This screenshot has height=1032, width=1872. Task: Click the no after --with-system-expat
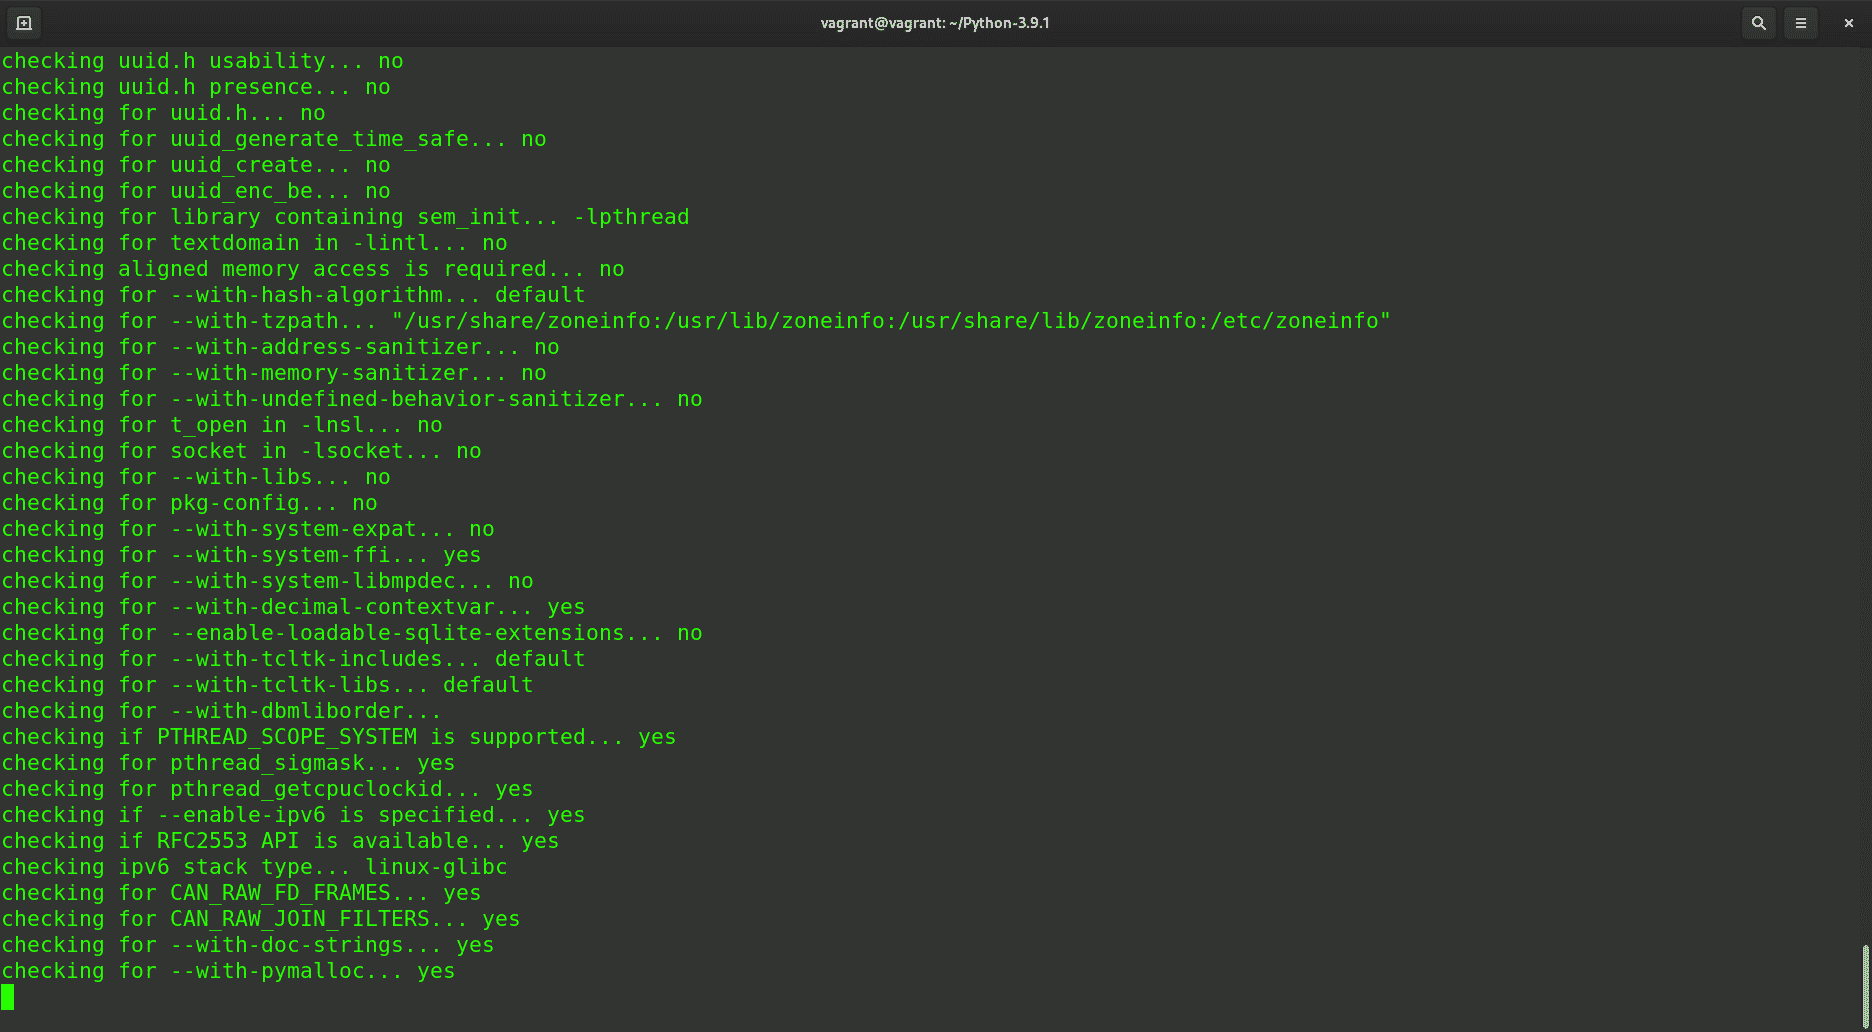pos(481,529)
